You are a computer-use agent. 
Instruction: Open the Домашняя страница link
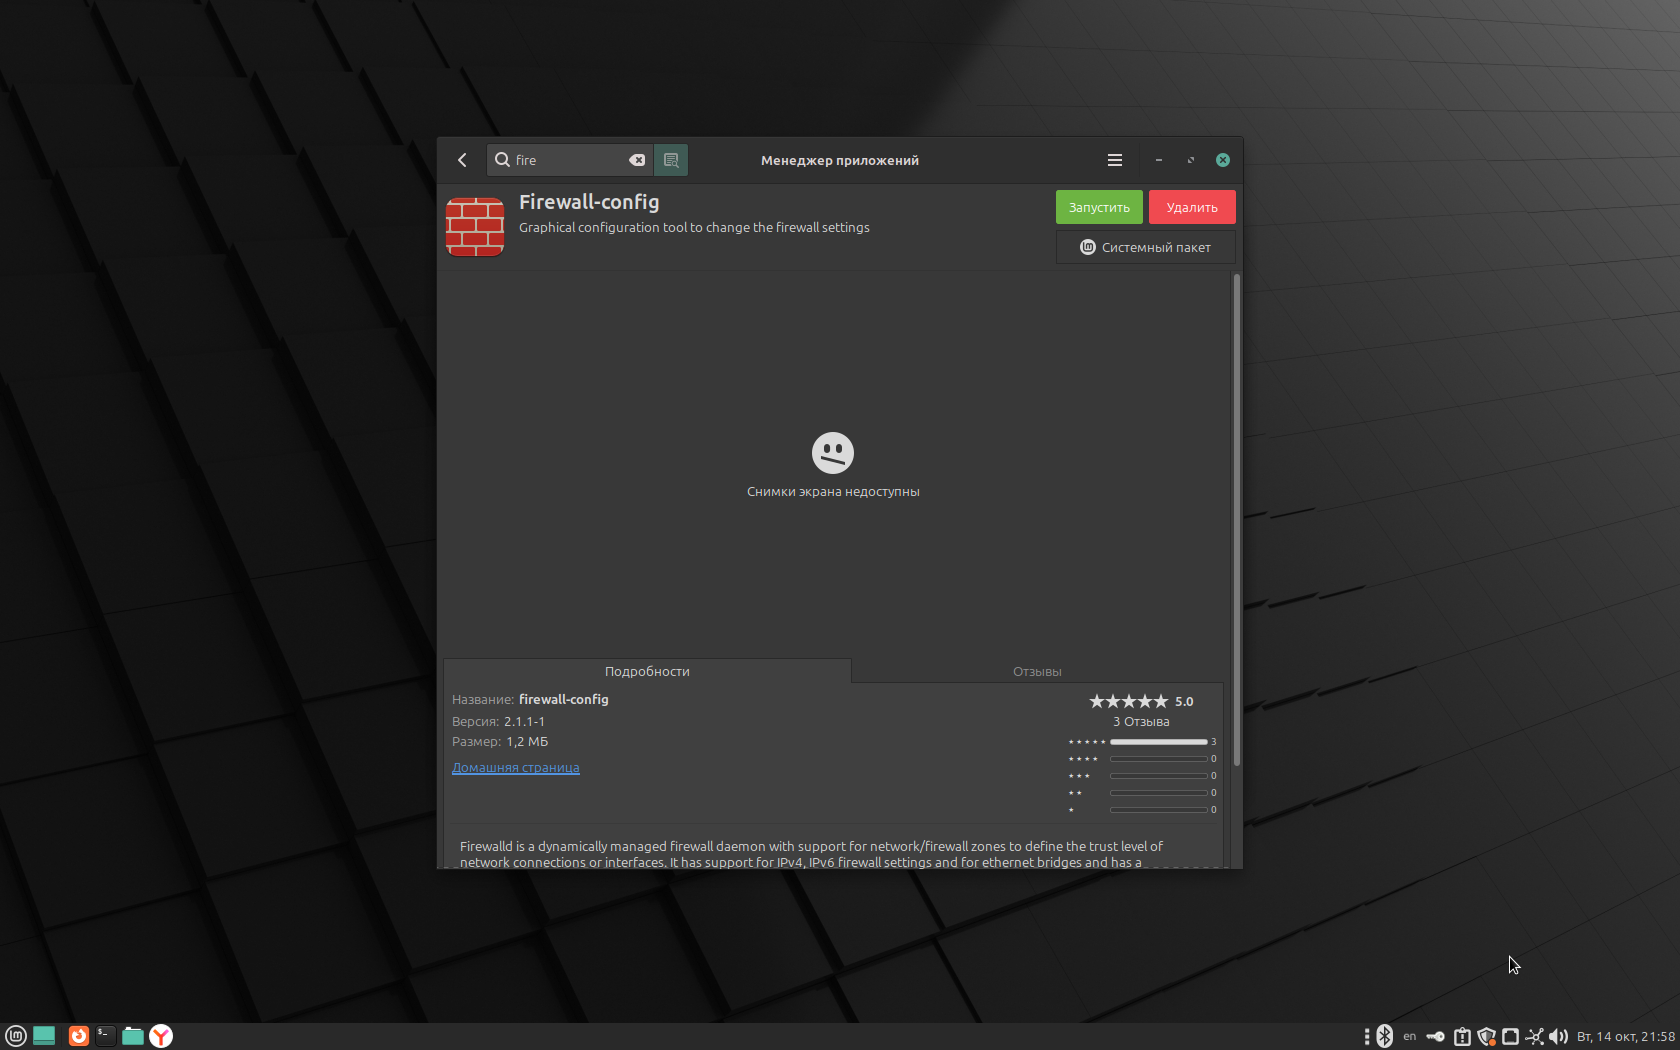515,768
